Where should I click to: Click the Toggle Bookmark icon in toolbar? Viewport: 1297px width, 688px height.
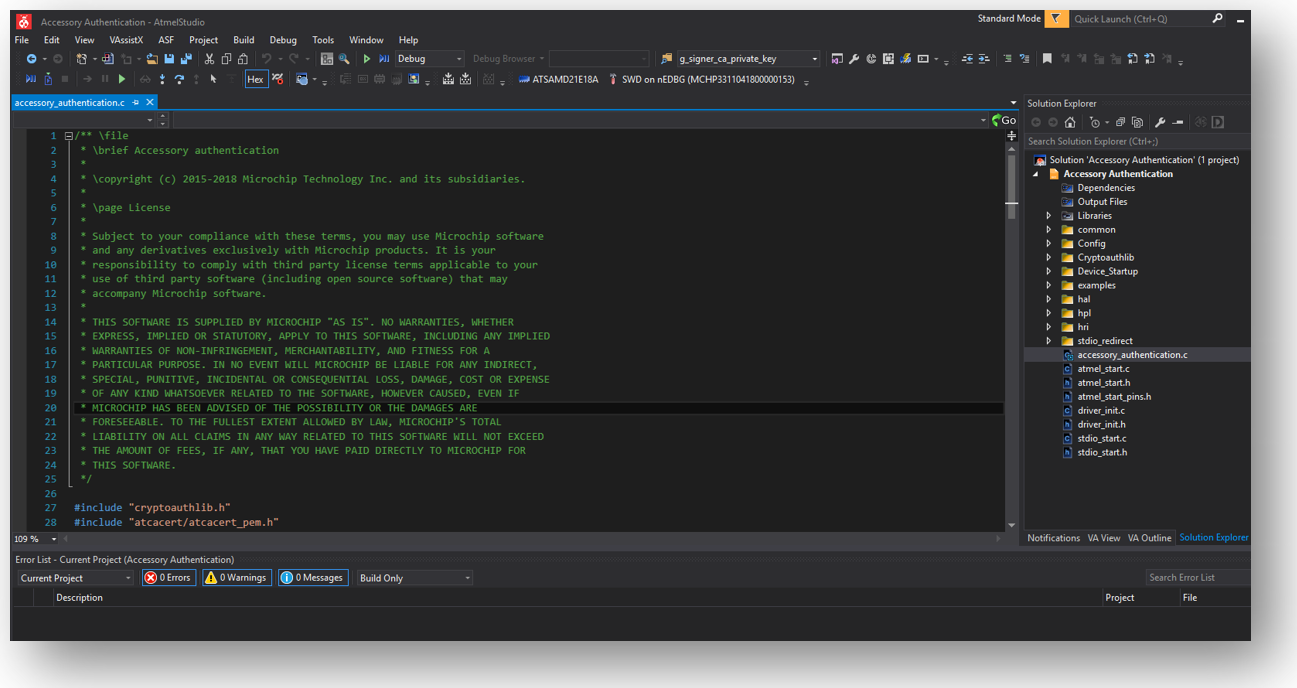click(x=1047, y=59)
